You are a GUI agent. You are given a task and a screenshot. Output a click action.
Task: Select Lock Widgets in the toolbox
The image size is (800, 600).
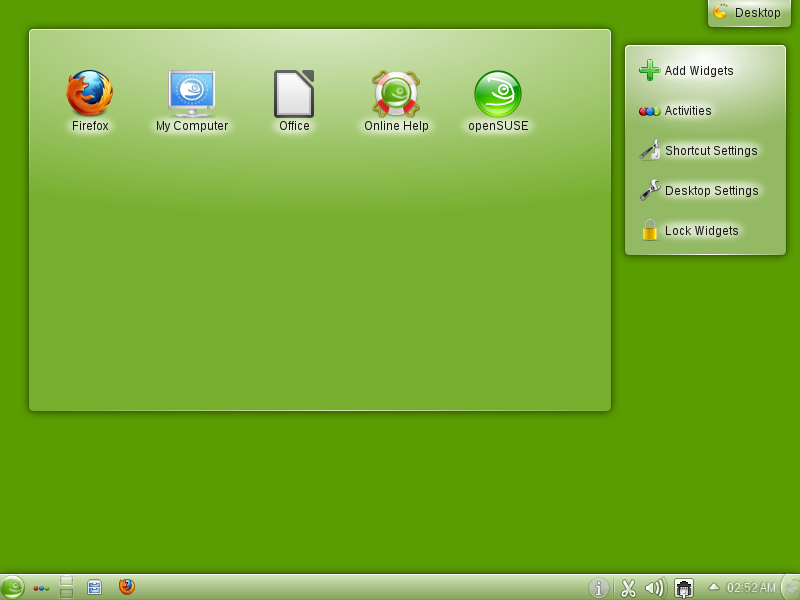[x=689, y=231]
